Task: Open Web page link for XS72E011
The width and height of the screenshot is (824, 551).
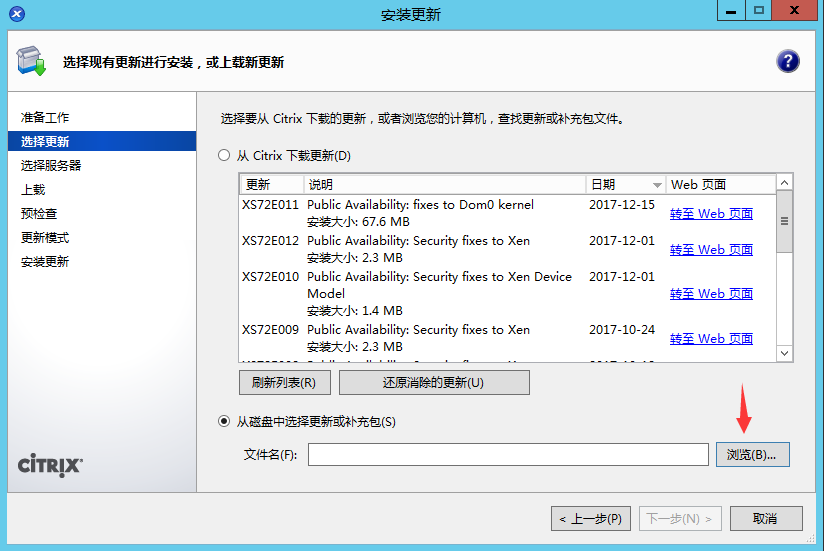Action: (x=711, y=213)
